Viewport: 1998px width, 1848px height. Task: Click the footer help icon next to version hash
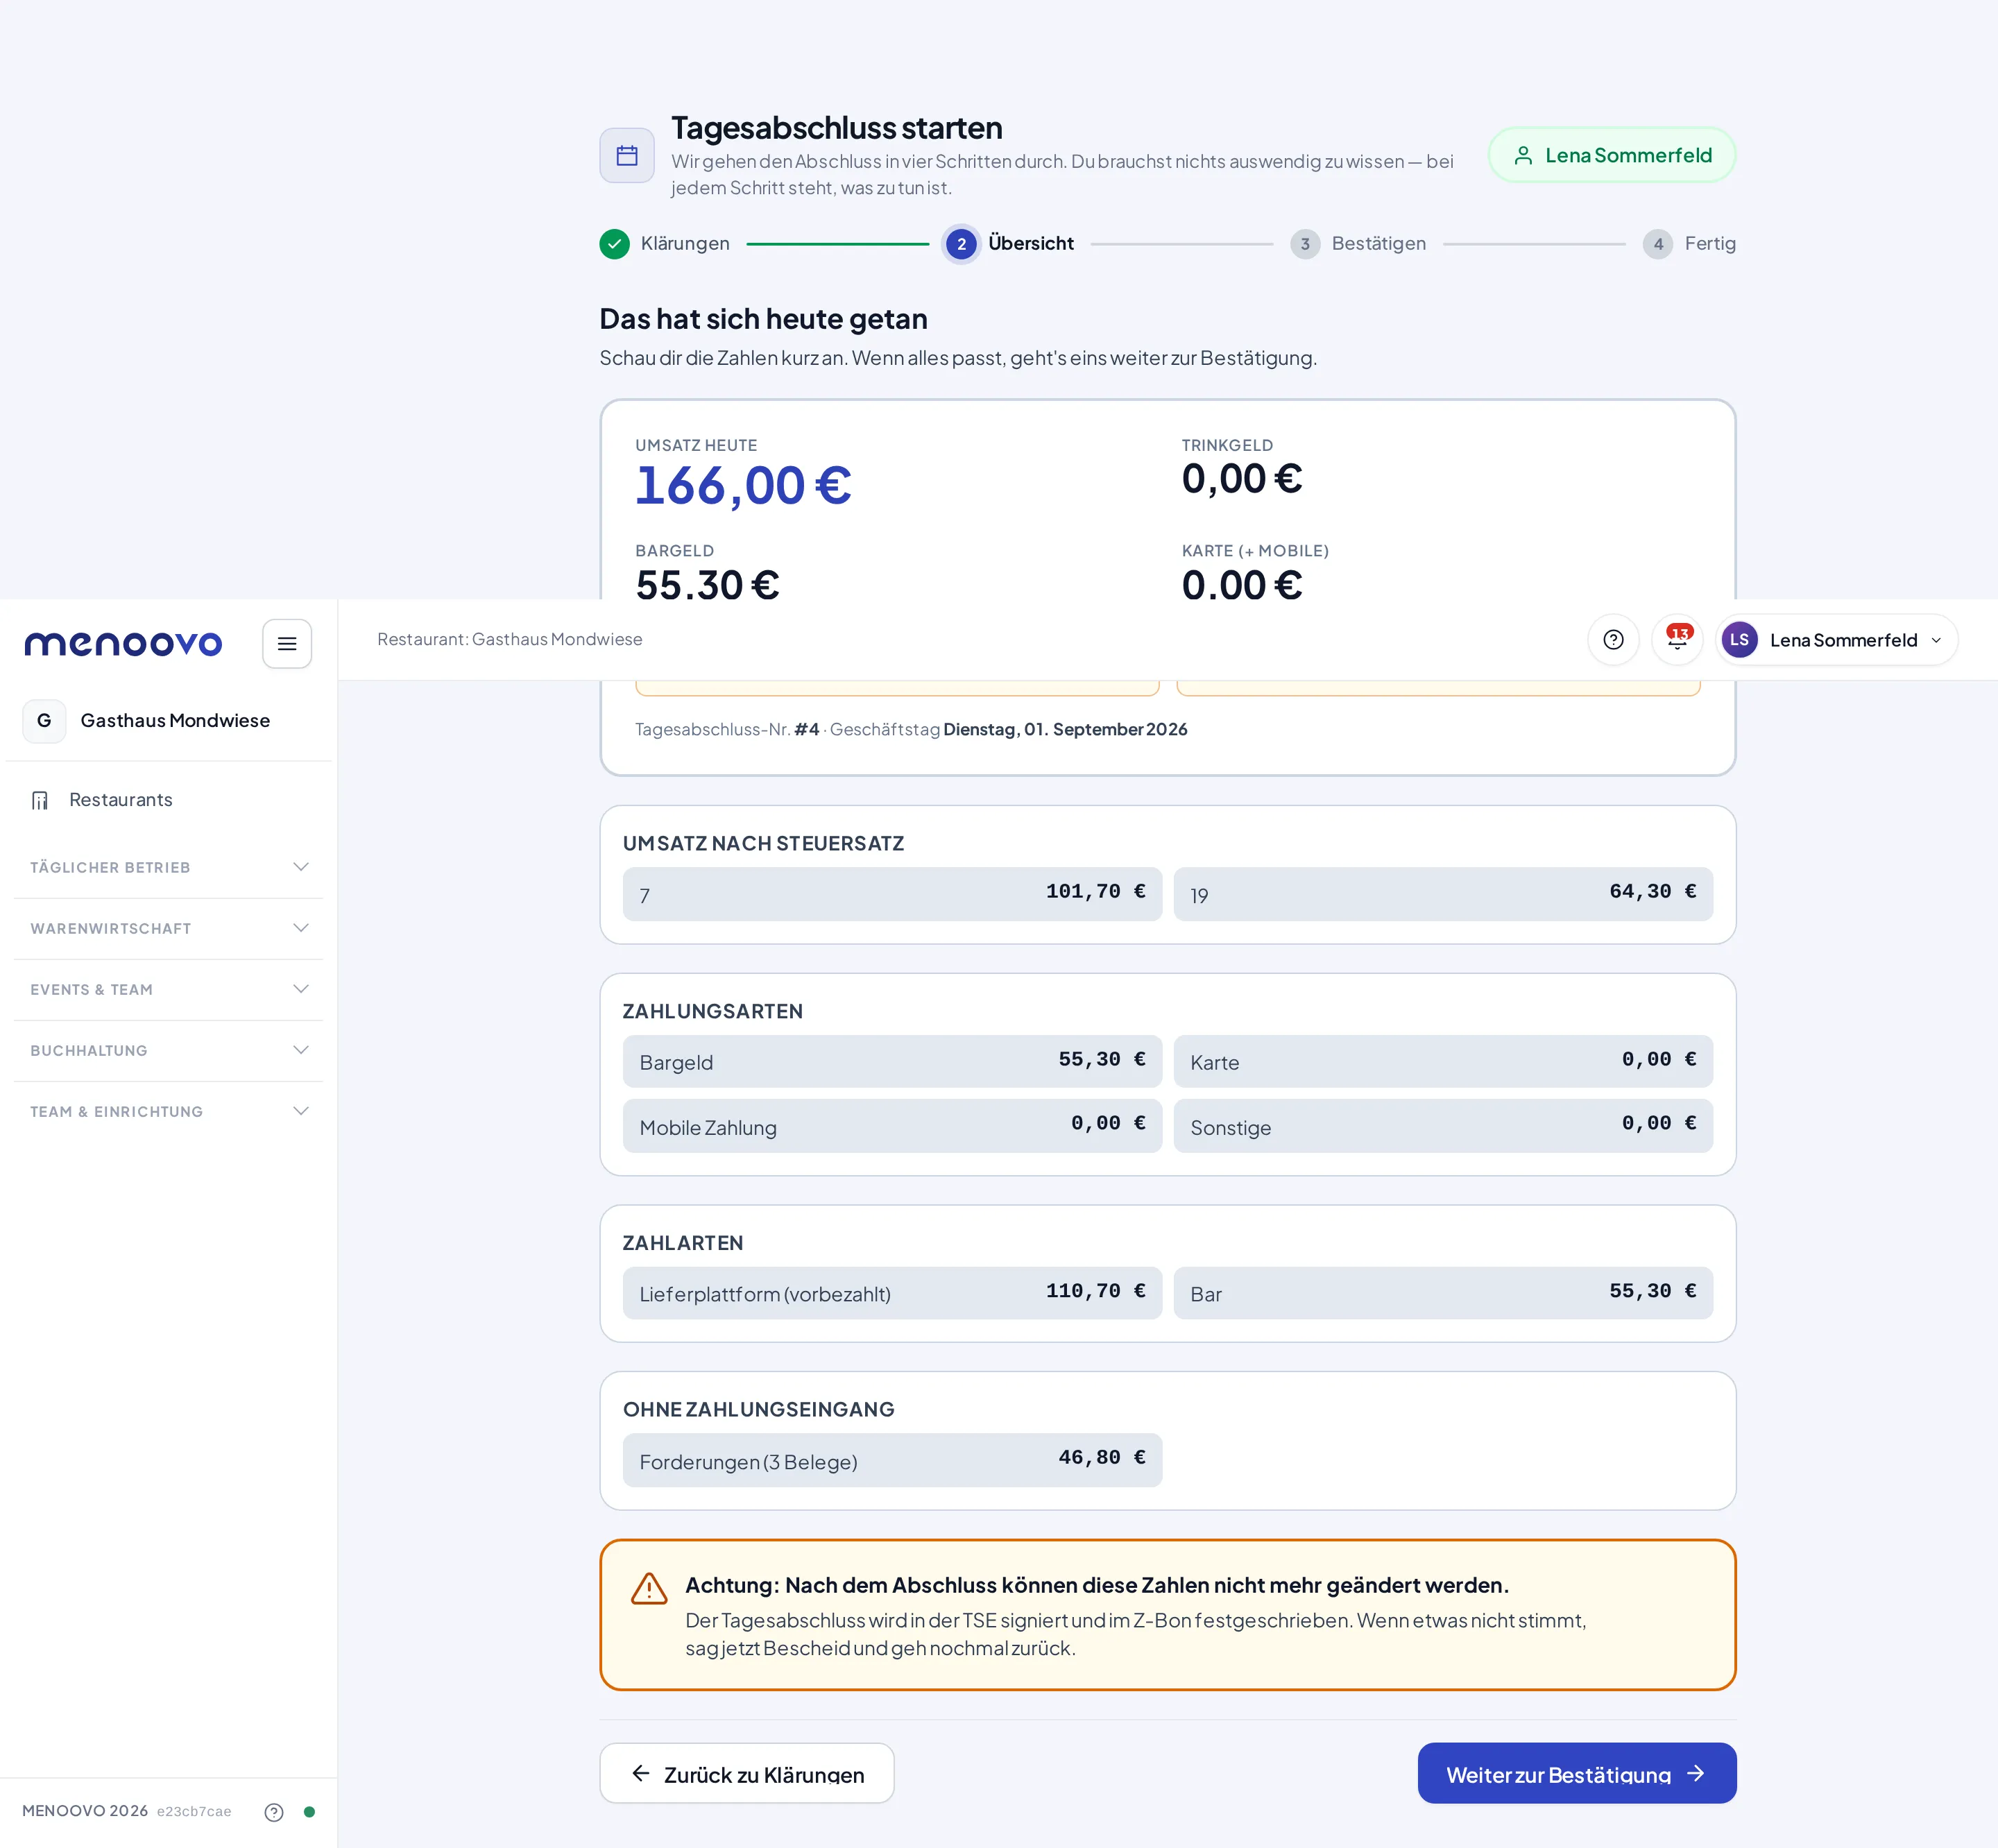point(274,1812)
